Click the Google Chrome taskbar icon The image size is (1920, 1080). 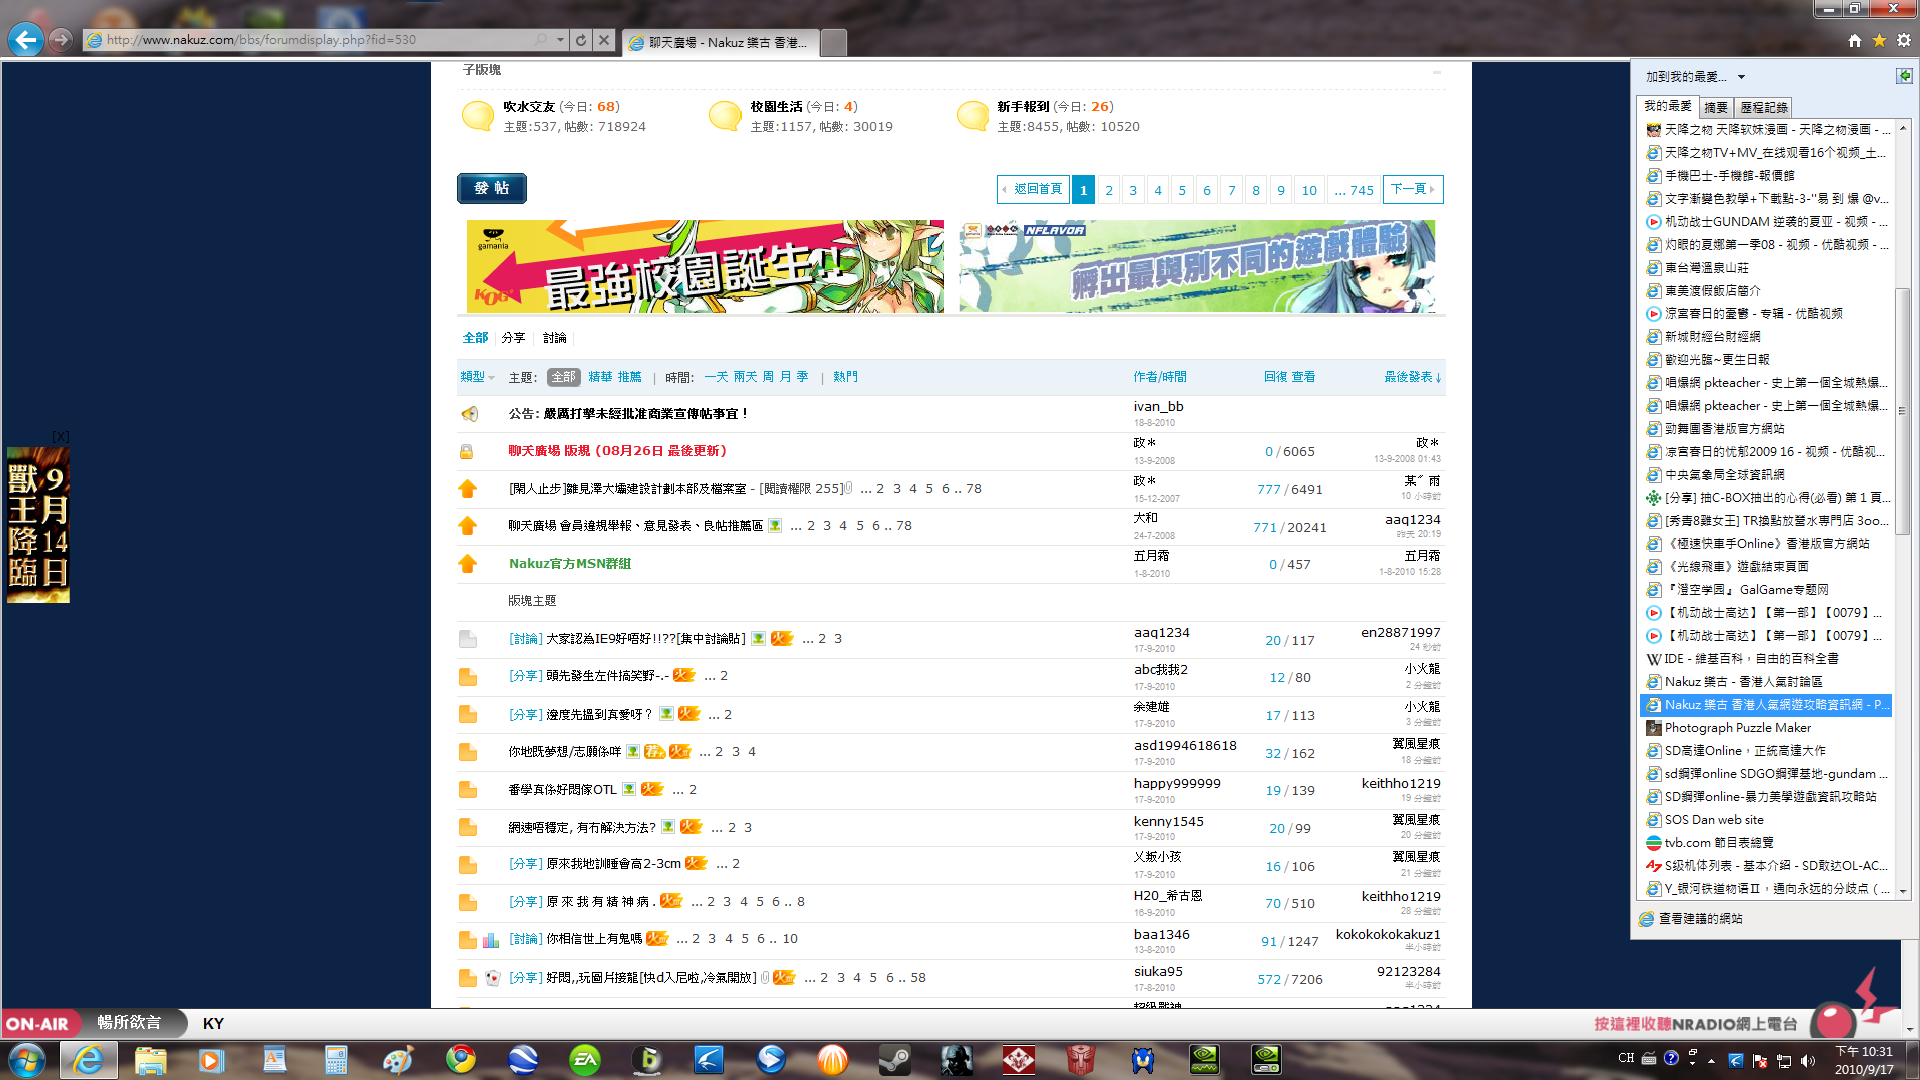pos(461,1059)
